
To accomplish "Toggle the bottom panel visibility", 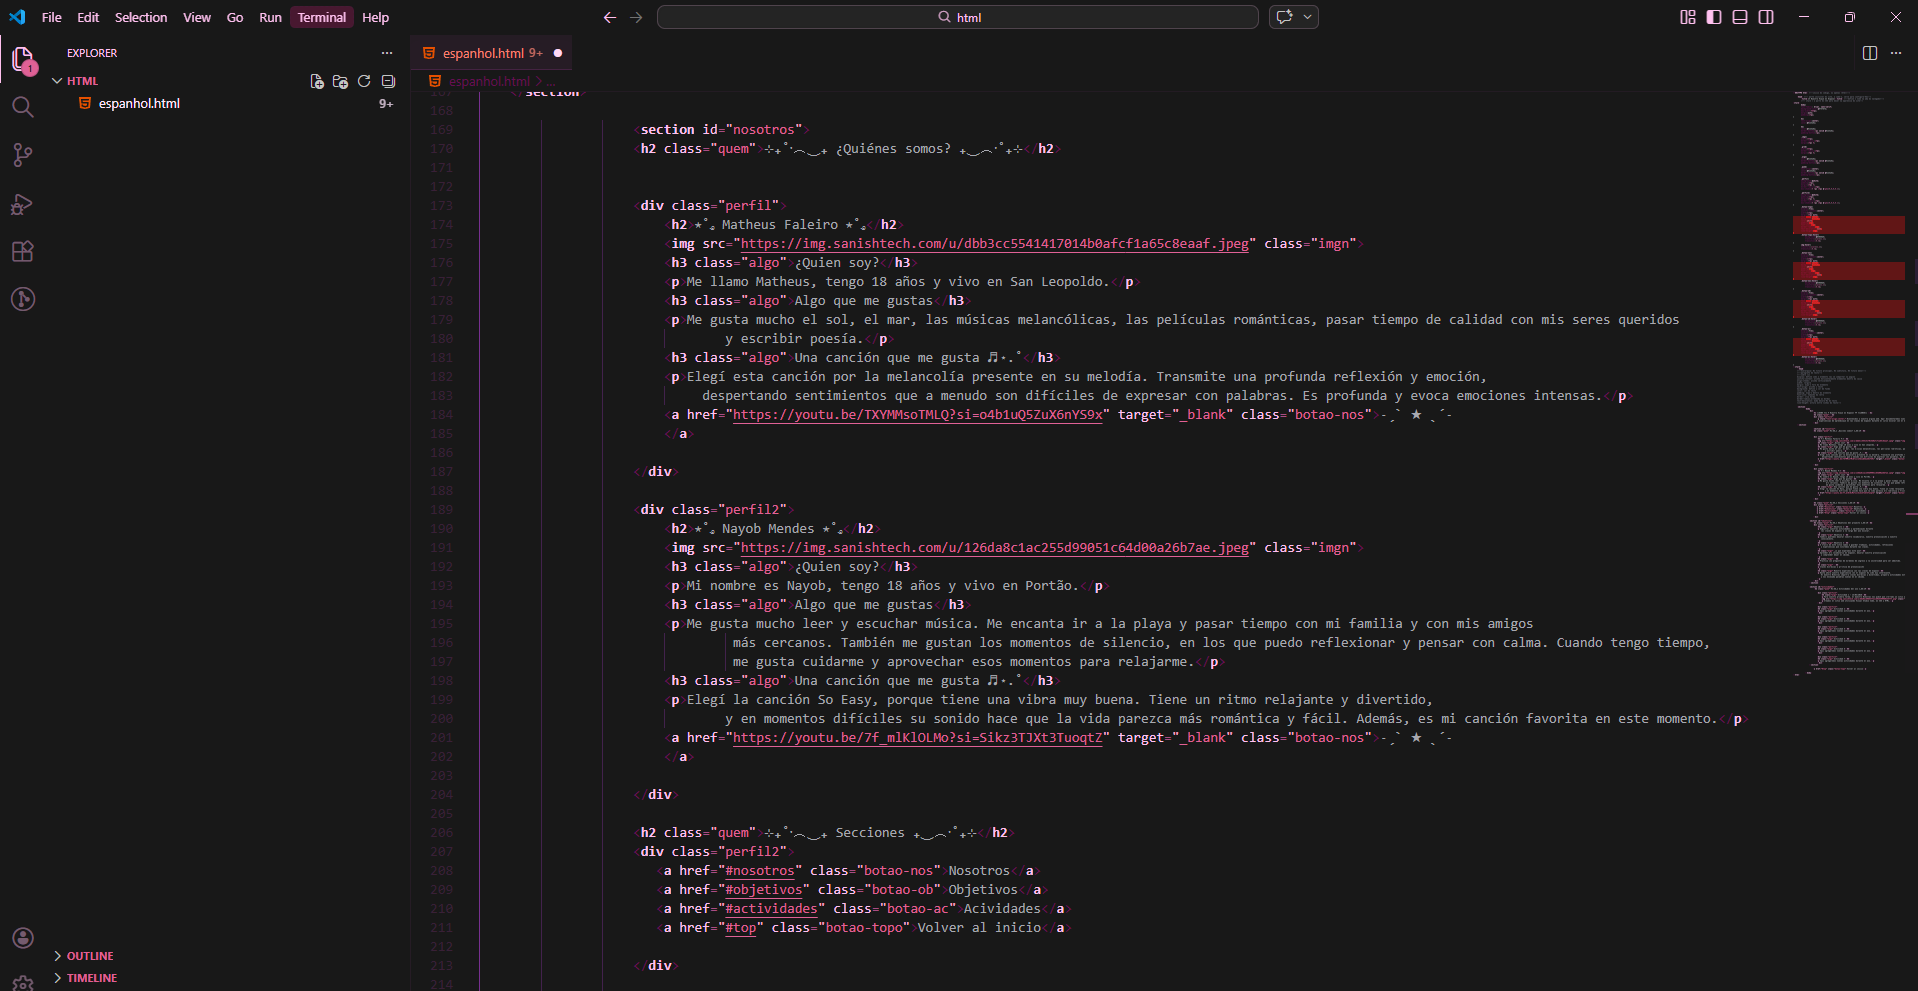I will point(1740,17).
